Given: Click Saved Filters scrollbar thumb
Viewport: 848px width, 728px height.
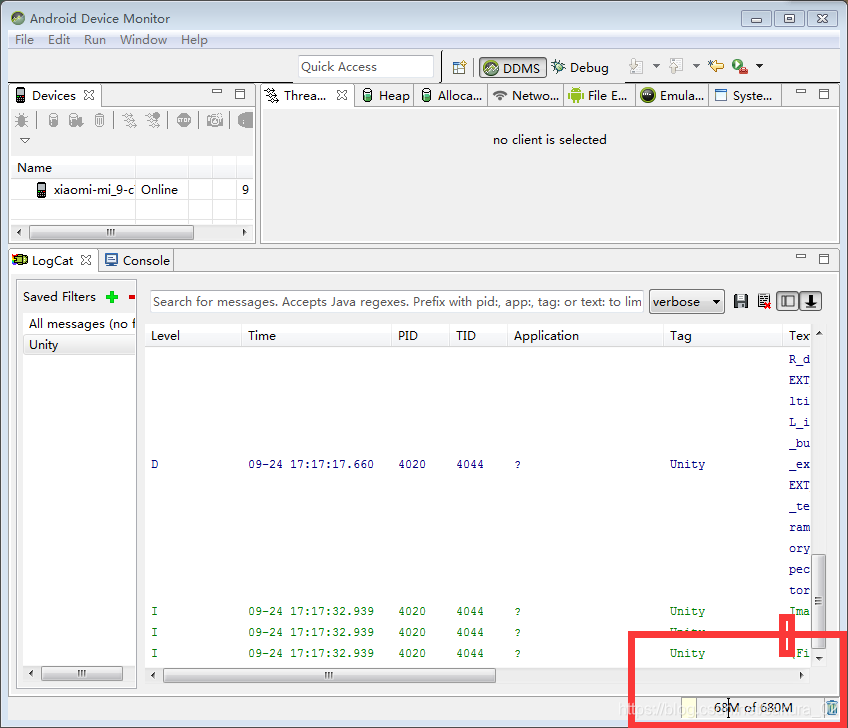Looking at the screenshot, I should tap(82, 673).
